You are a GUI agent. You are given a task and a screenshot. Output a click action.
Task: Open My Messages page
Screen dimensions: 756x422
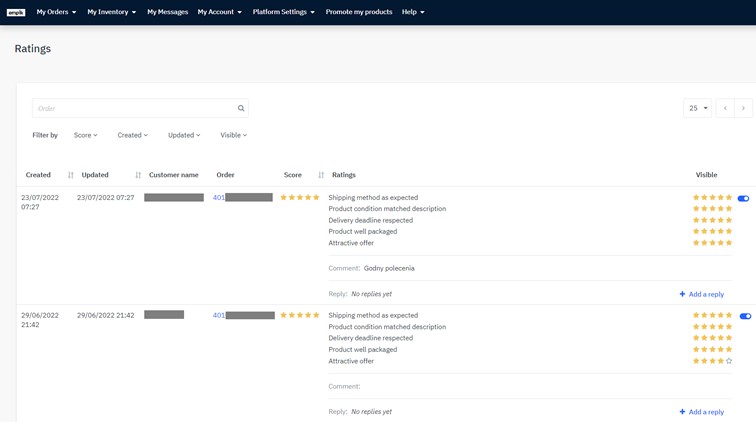pyautogui.click(x=167, y=12)
